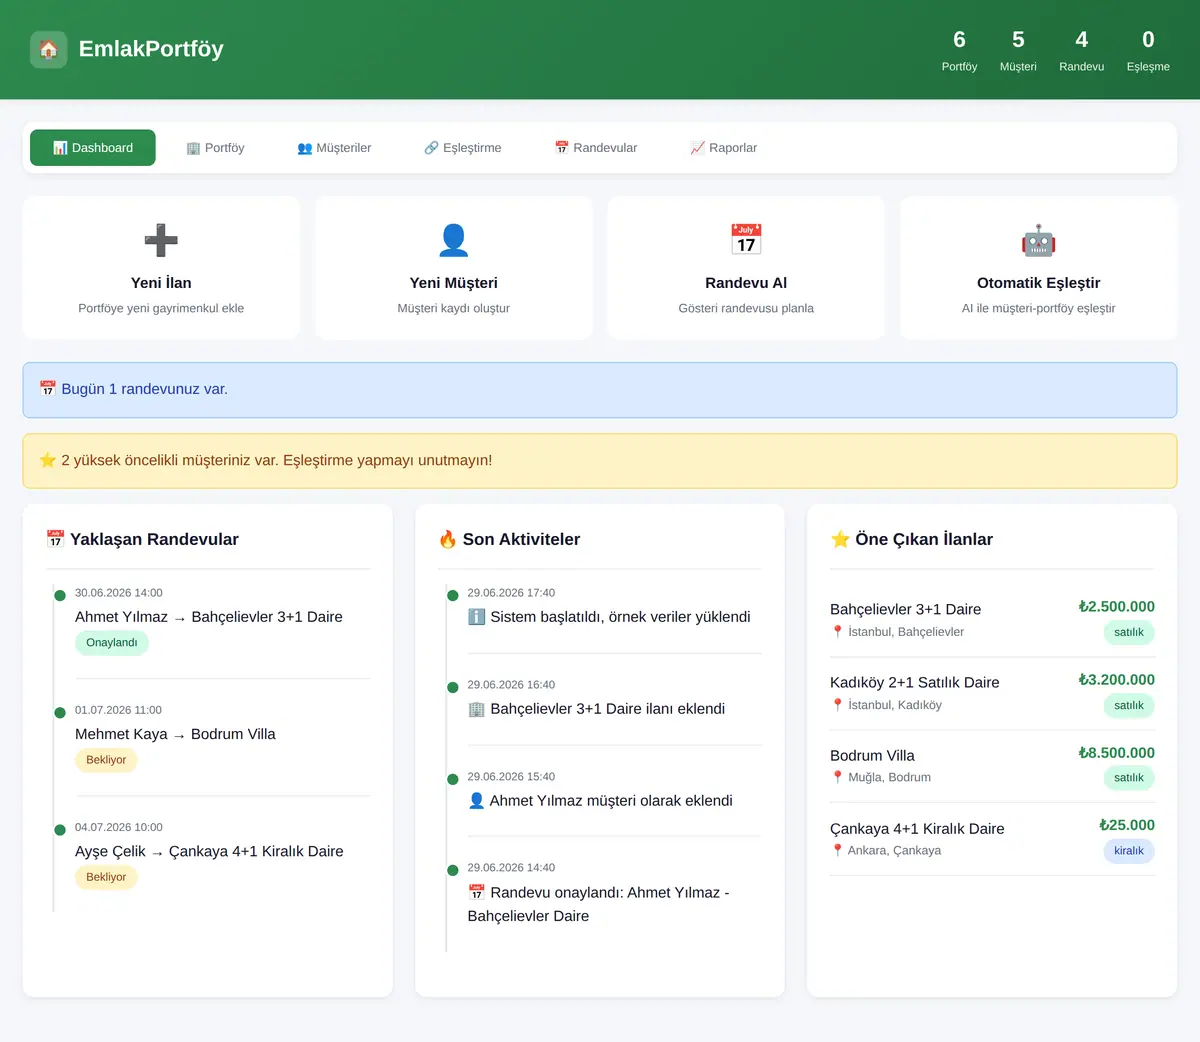
Task: Click the Bekliyor badge under Mehmet Kaya
Action: click(x=106, y=760)
